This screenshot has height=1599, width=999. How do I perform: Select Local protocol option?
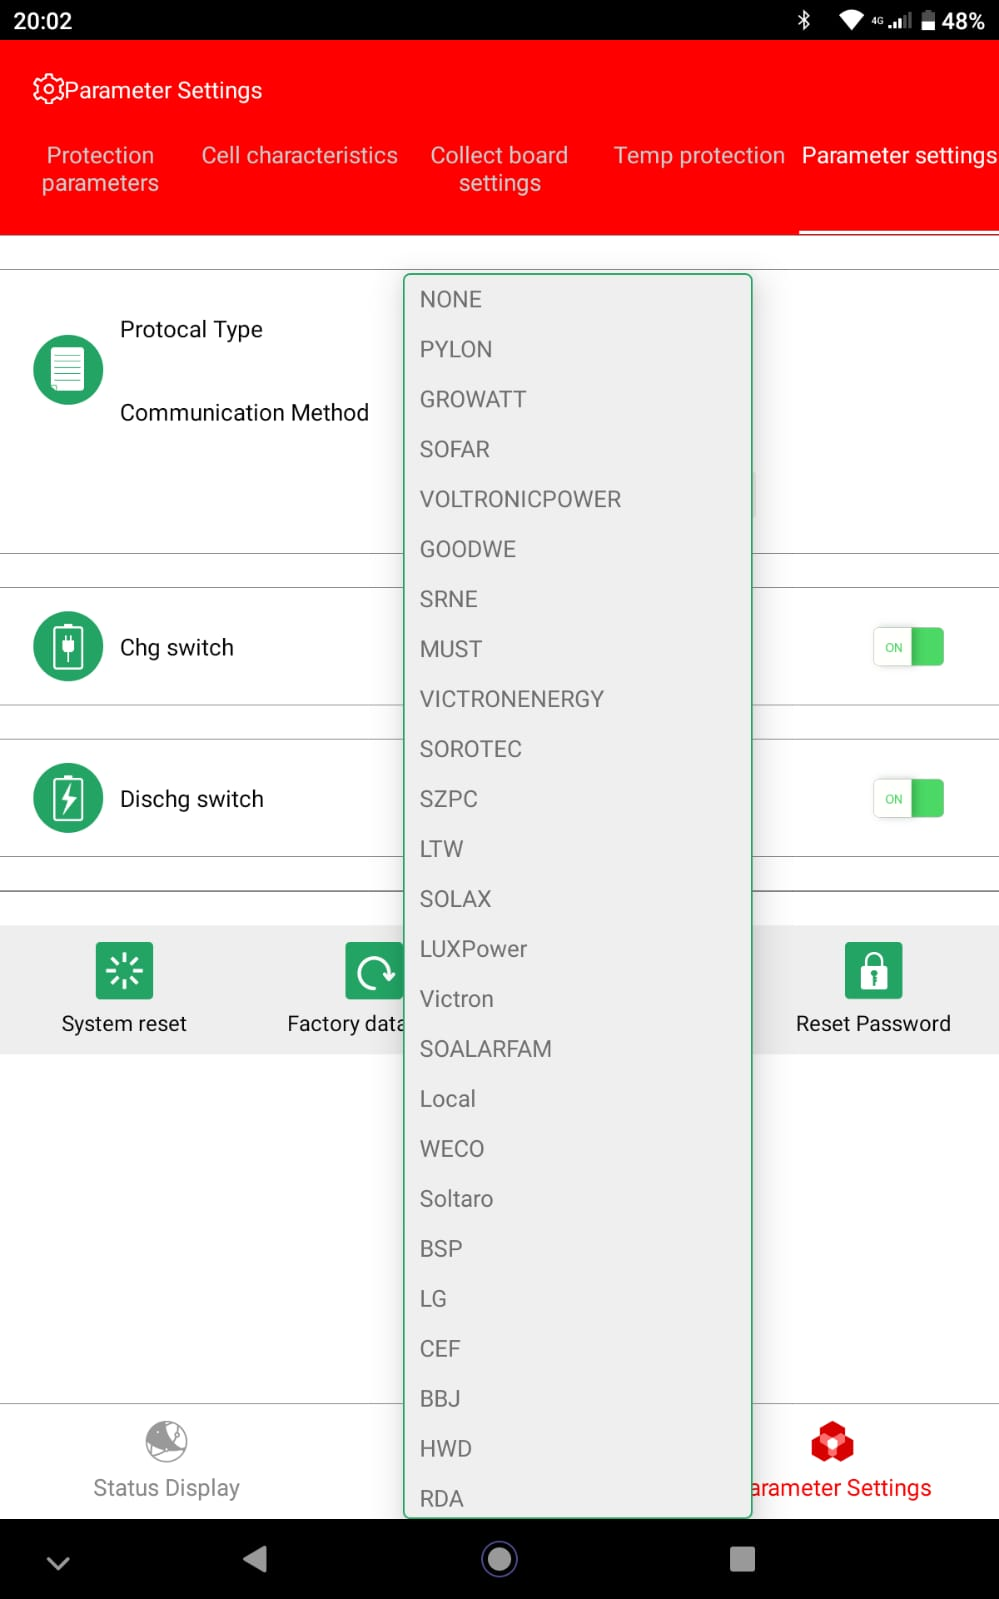tap(578, 1099)
